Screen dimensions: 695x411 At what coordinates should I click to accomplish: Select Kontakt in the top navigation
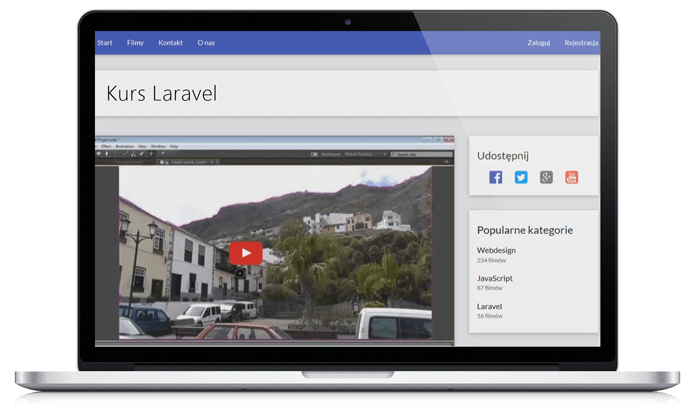[x=170, y=43]
